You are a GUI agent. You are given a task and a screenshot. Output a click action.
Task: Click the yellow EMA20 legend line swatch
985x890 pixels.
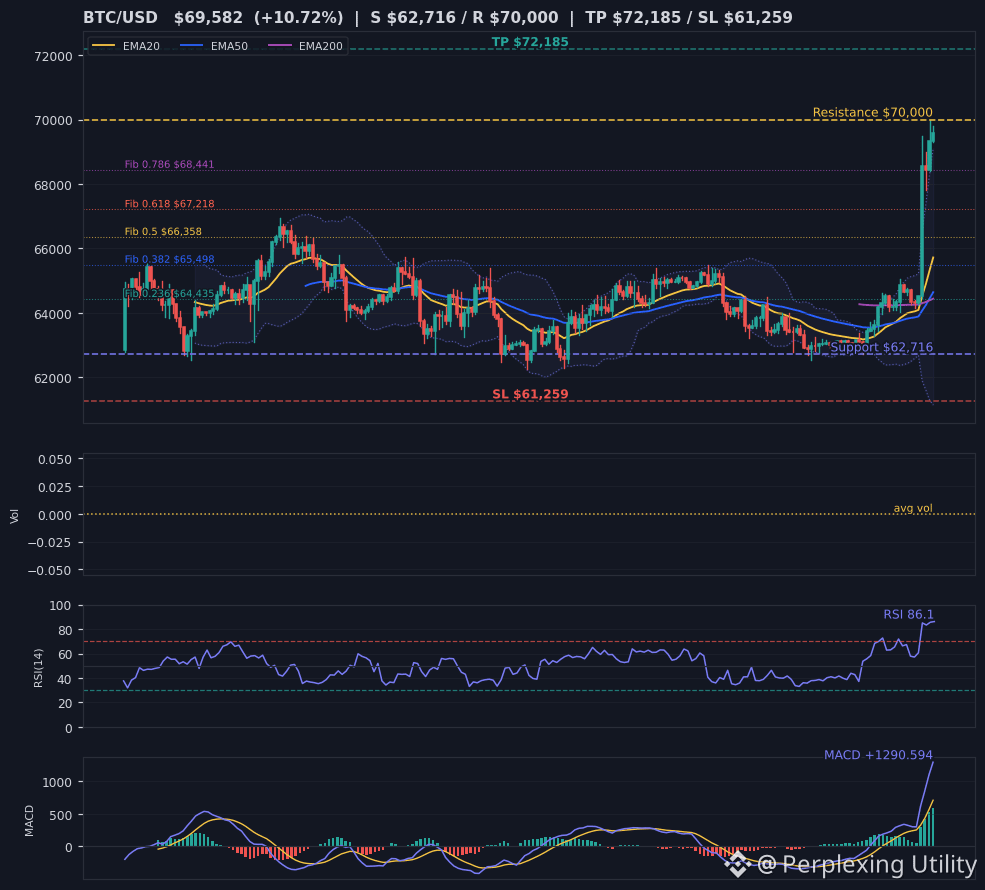[104, 46]
